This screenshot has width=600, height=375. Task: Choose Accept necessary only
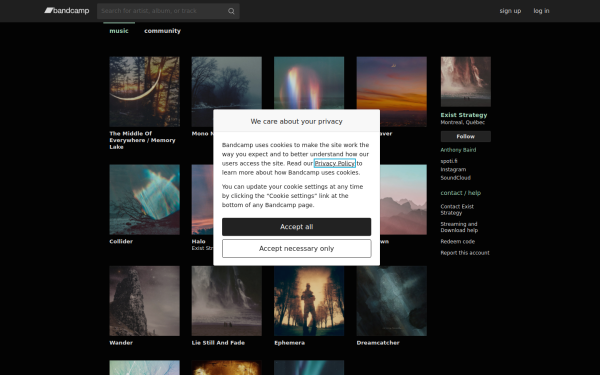pos(297,249)
